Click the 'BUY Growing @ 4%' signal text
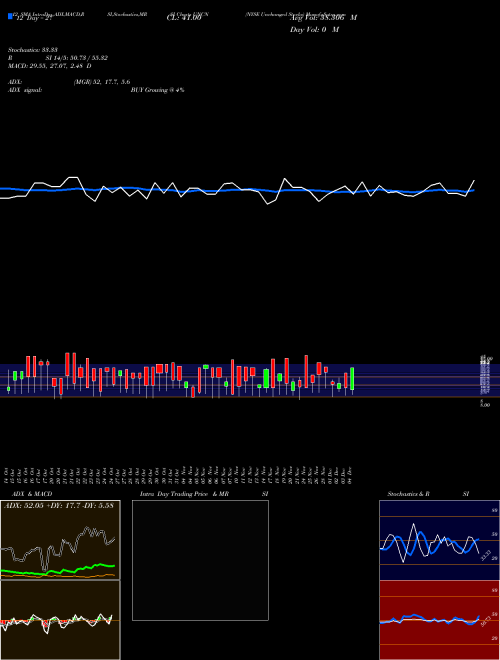This screenshot has width=500, height=660. tap(157, 90)
